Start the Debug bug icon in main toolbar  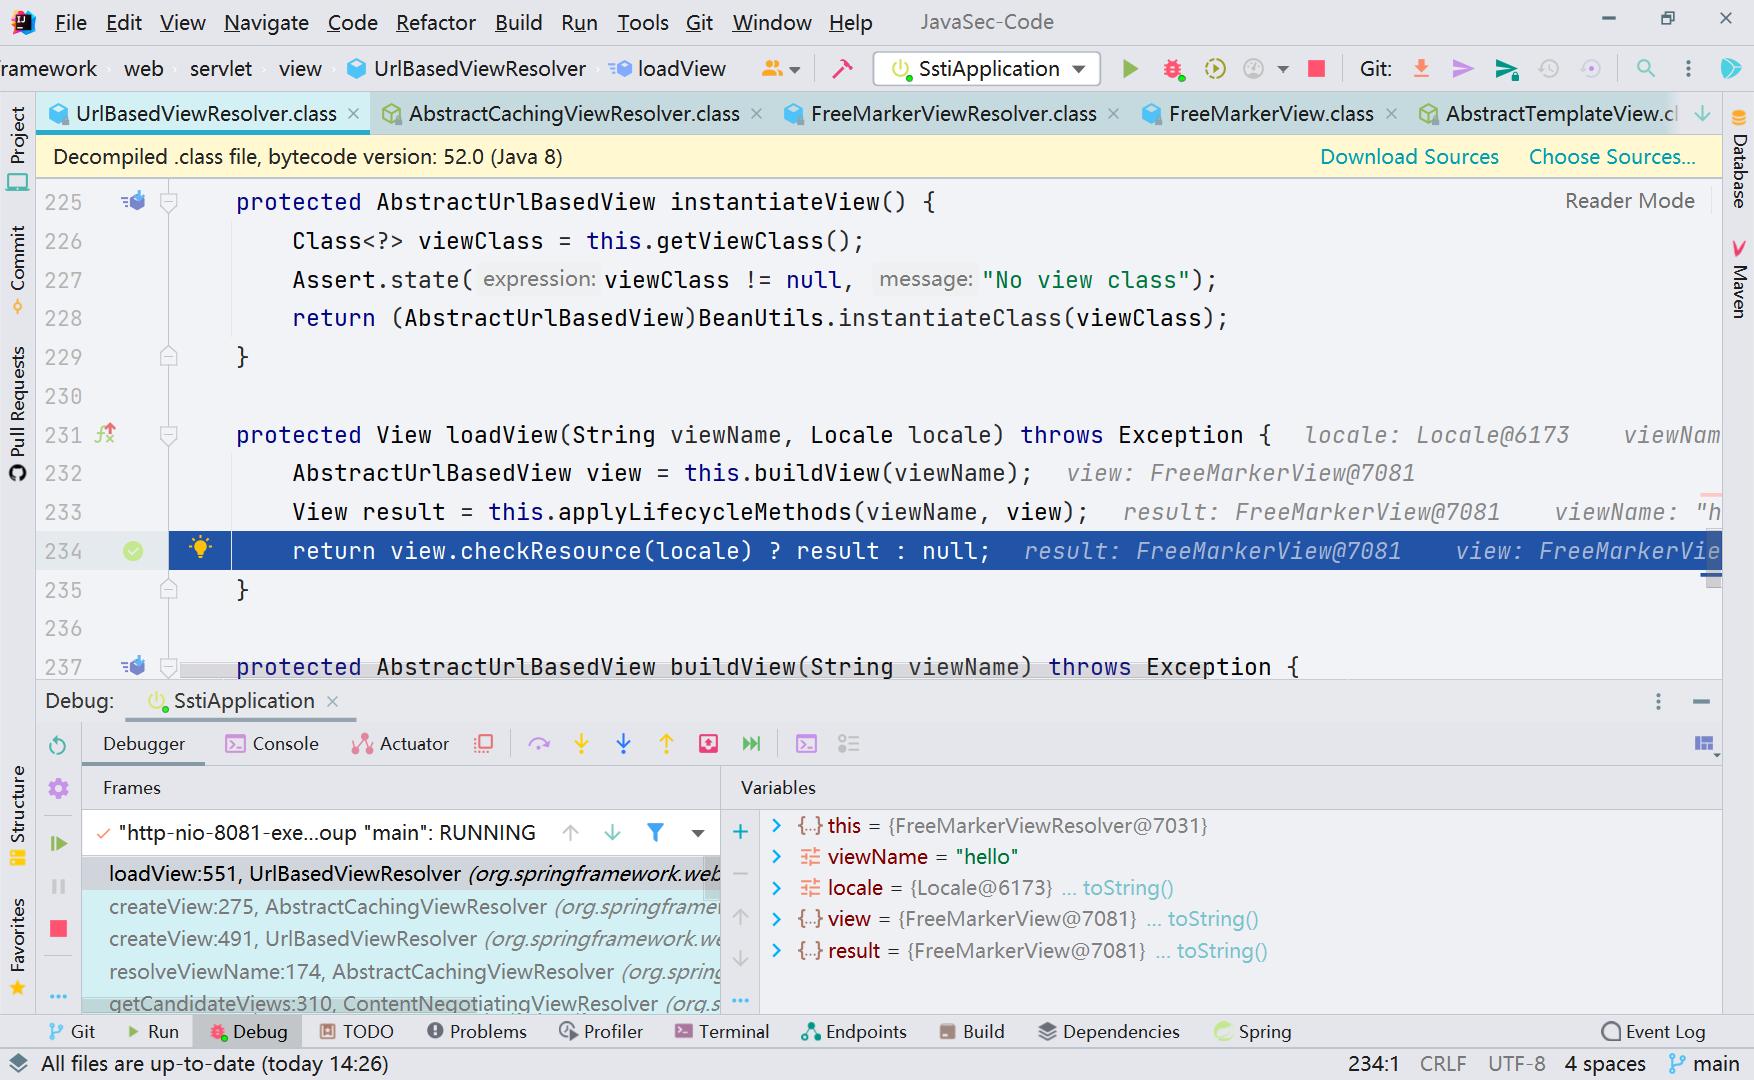point(1172,68)
